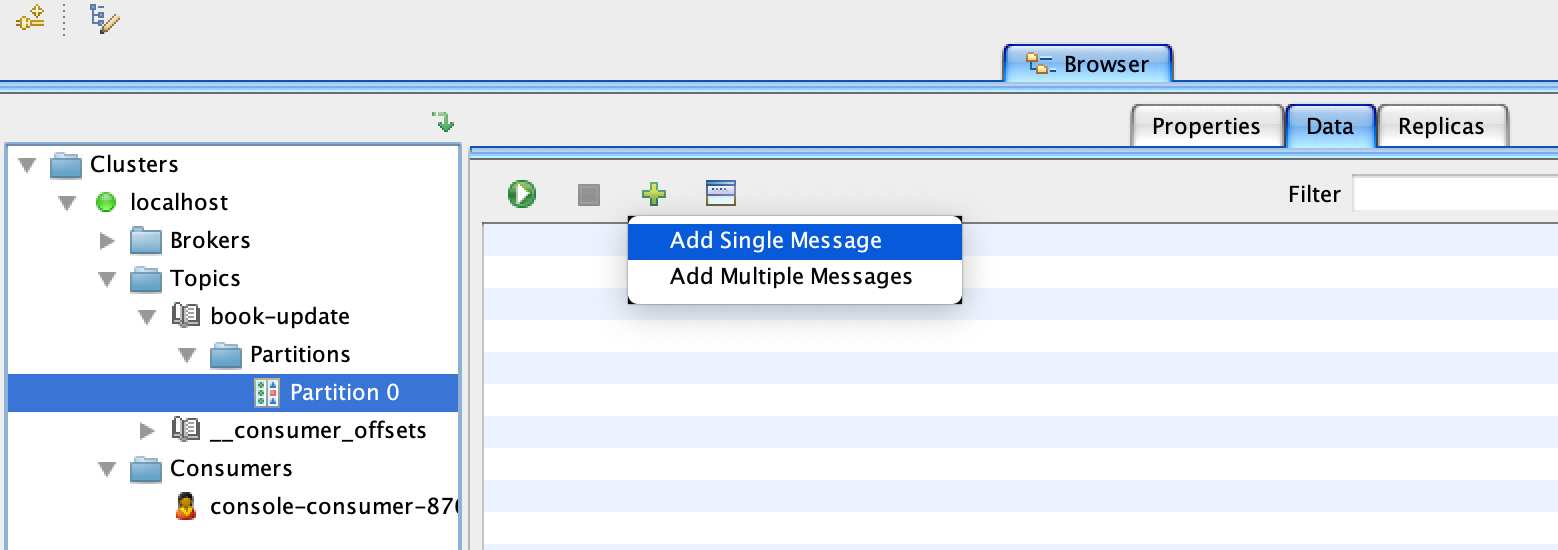Screen dimensions: 1558x550
Task: Expand the __consumer_offsets topic
Action: tap(148, 430)
